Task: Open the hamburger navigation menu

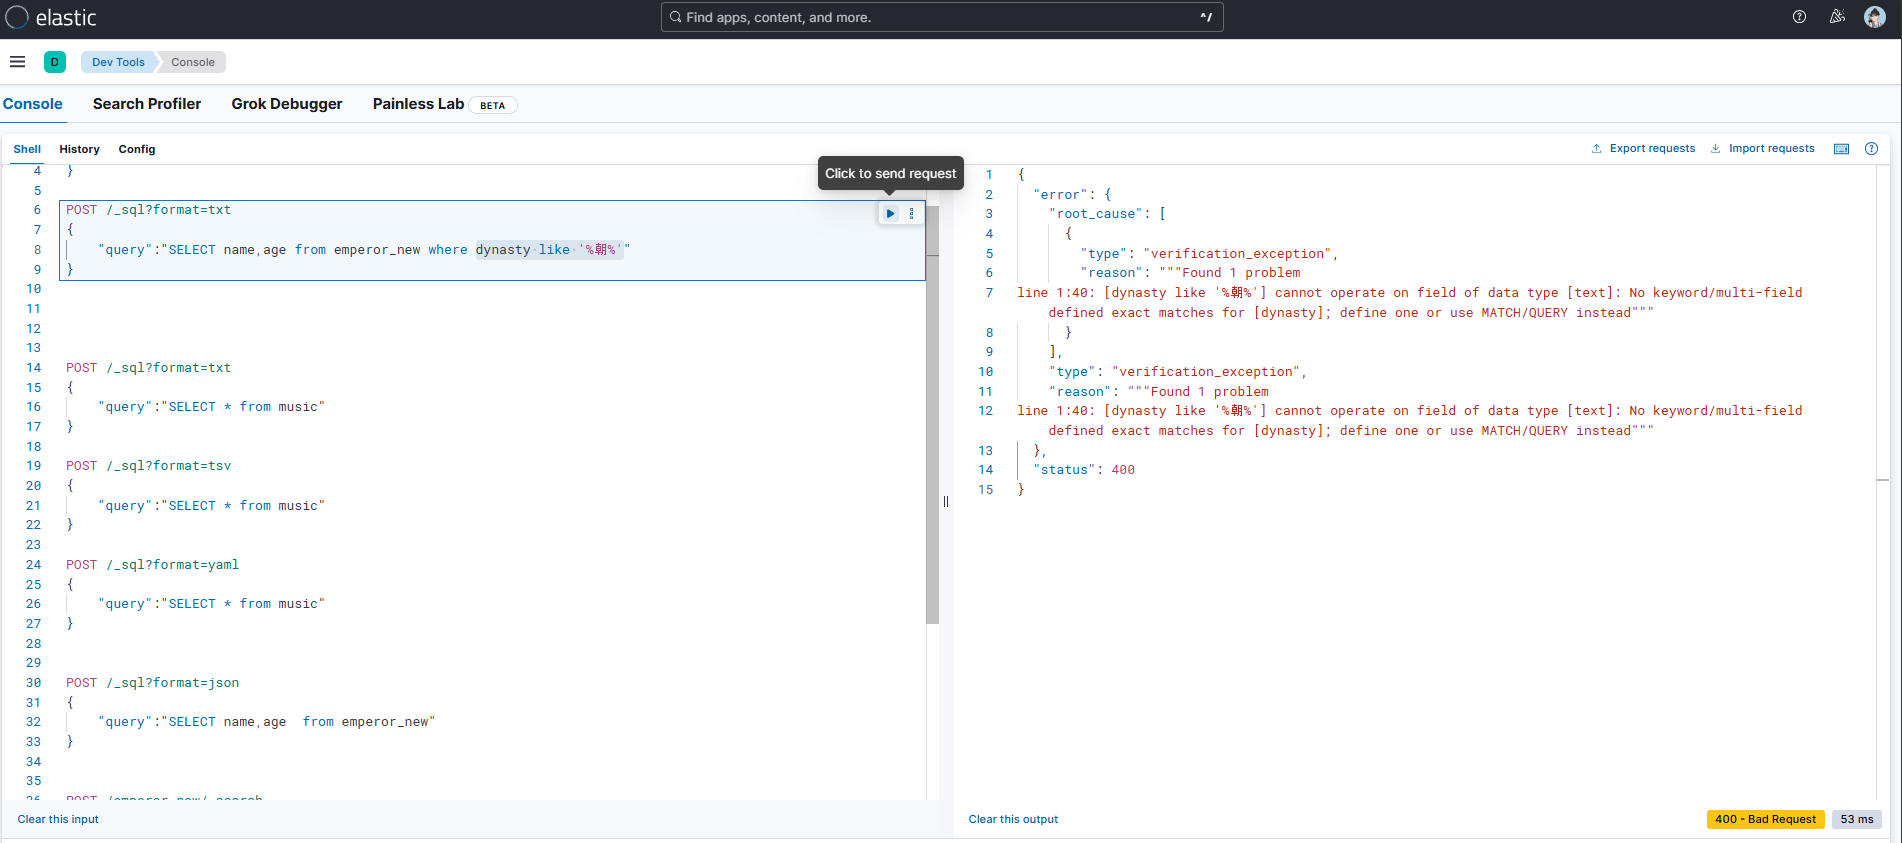Action: tap(17, 62)
